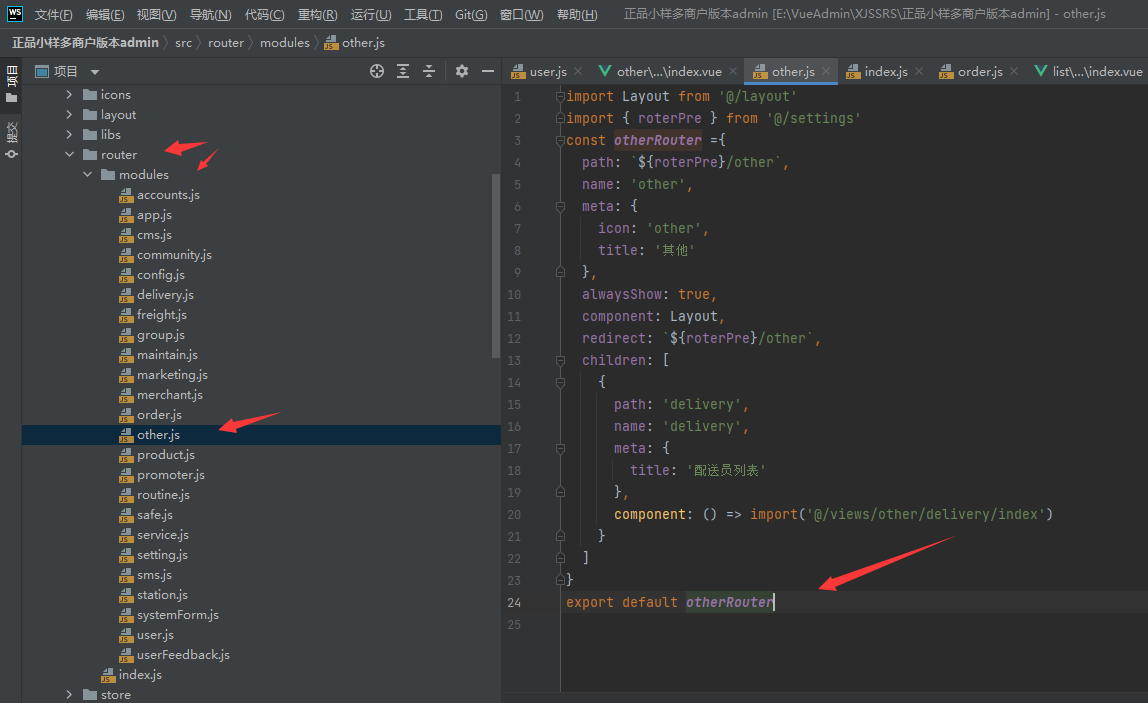The image size is (1148, 703).
Task: Toggle fold marker on line 14 brace
Action: [560, 382]
